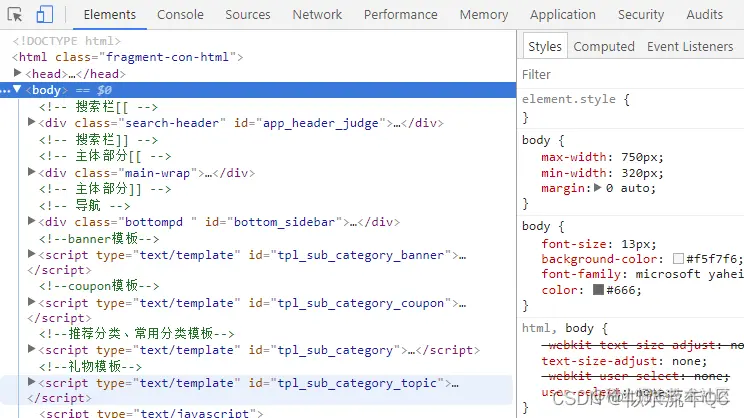Select the Styles sidebar tab
This screenshot has height=418, width=744.
click(545, 46)
